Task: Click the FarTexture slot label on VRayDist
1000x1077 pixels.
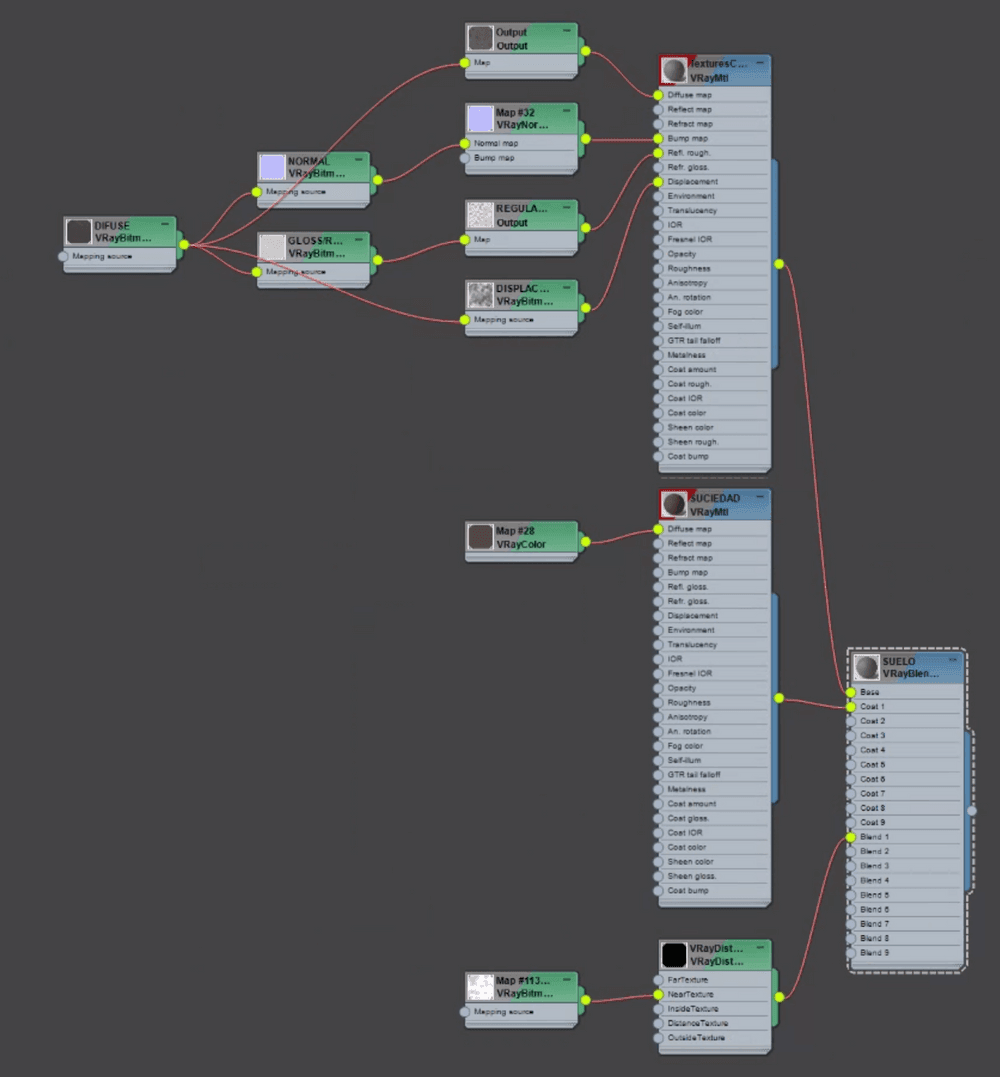Action: [x=688, y=980]
